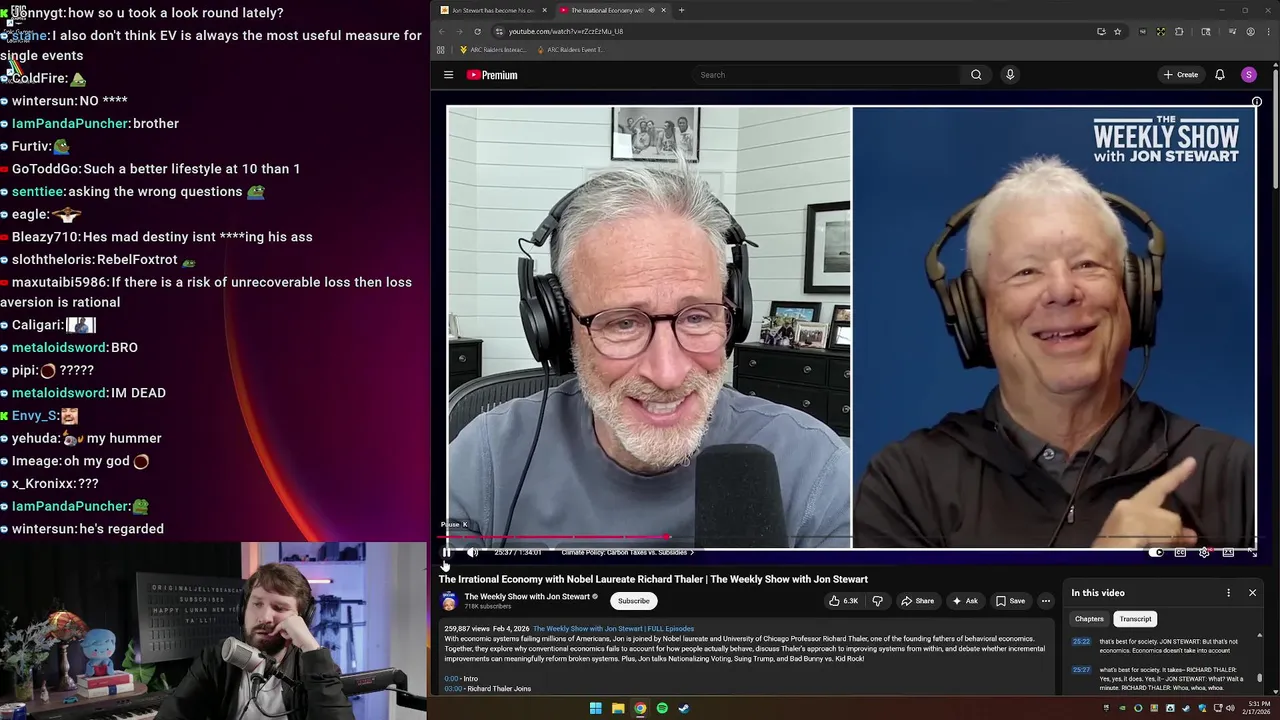Viewport: 1280px width, 720px height.
Task: Like the video (6.3K thumbs up)
Action: 843,601
